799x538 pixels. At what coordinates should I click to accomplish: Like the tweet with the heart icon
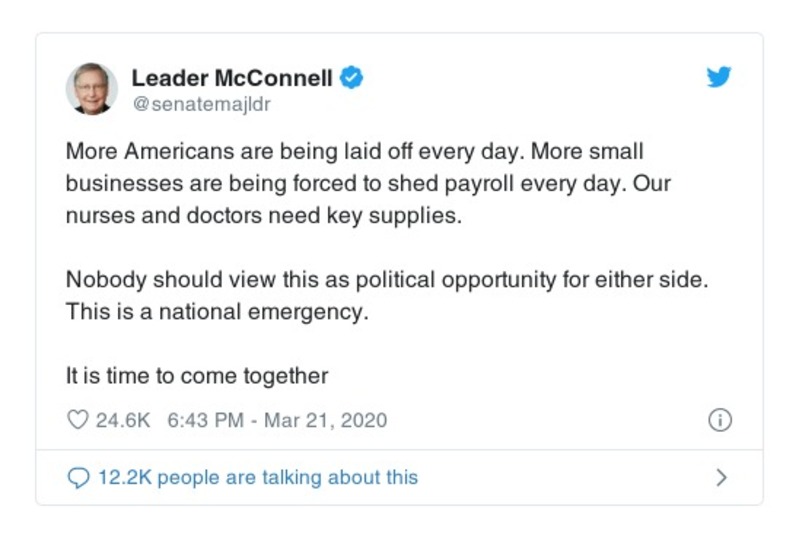click(x=78, y=420)
